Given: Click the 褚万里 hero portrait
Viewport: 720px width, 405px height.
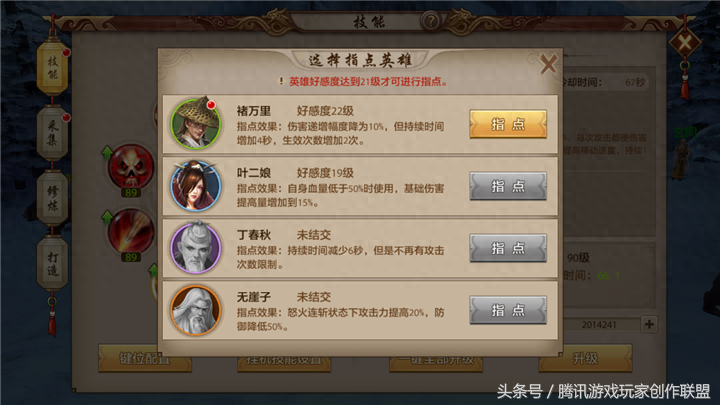Looking at the screenshot, I should point(196,124).
